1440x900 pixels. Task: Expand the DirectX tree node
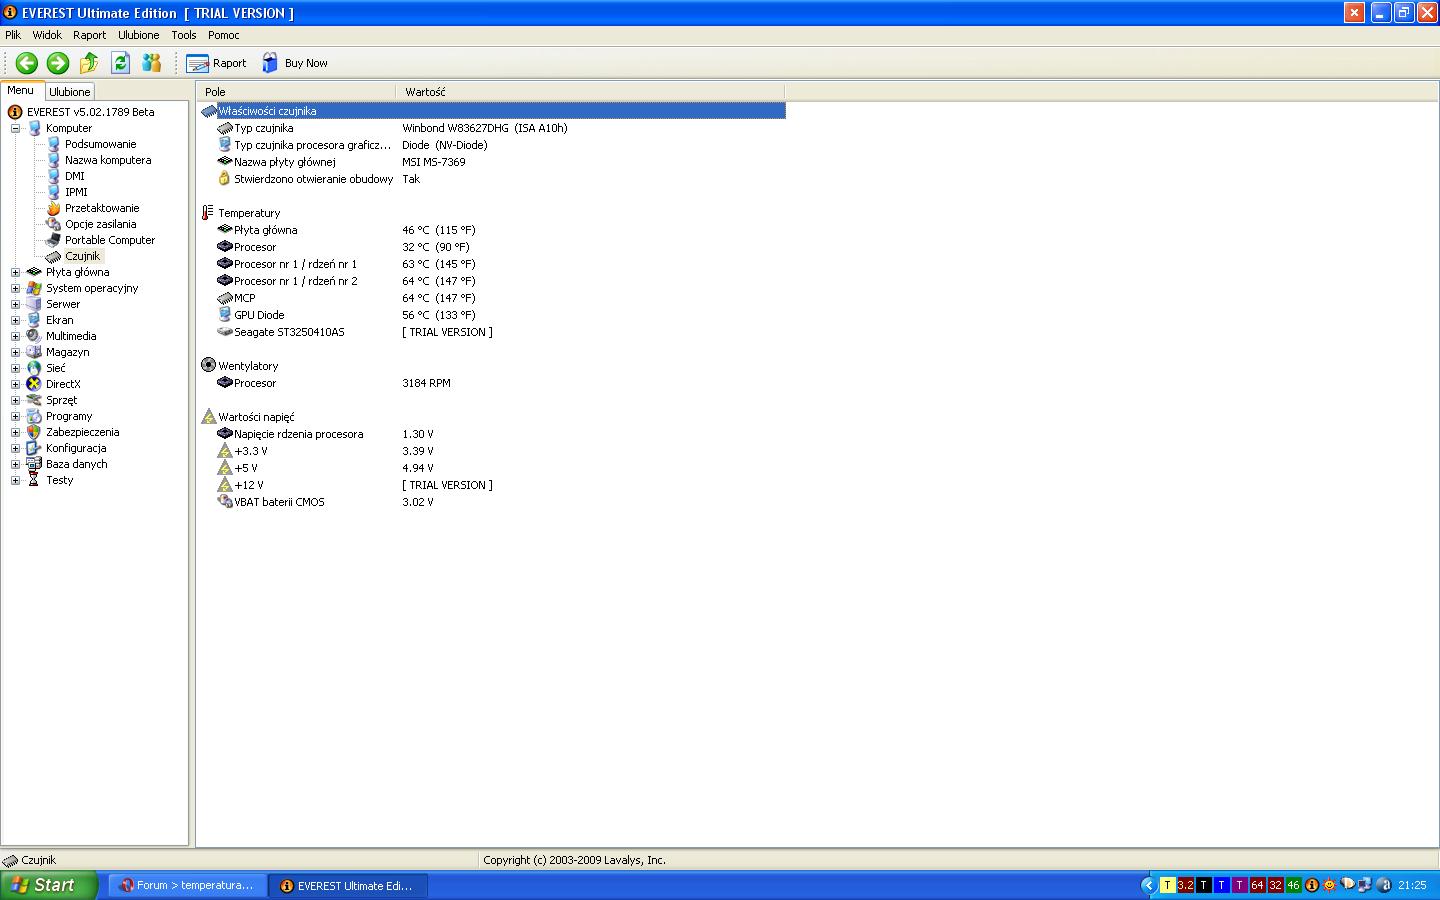pos(15,384)
